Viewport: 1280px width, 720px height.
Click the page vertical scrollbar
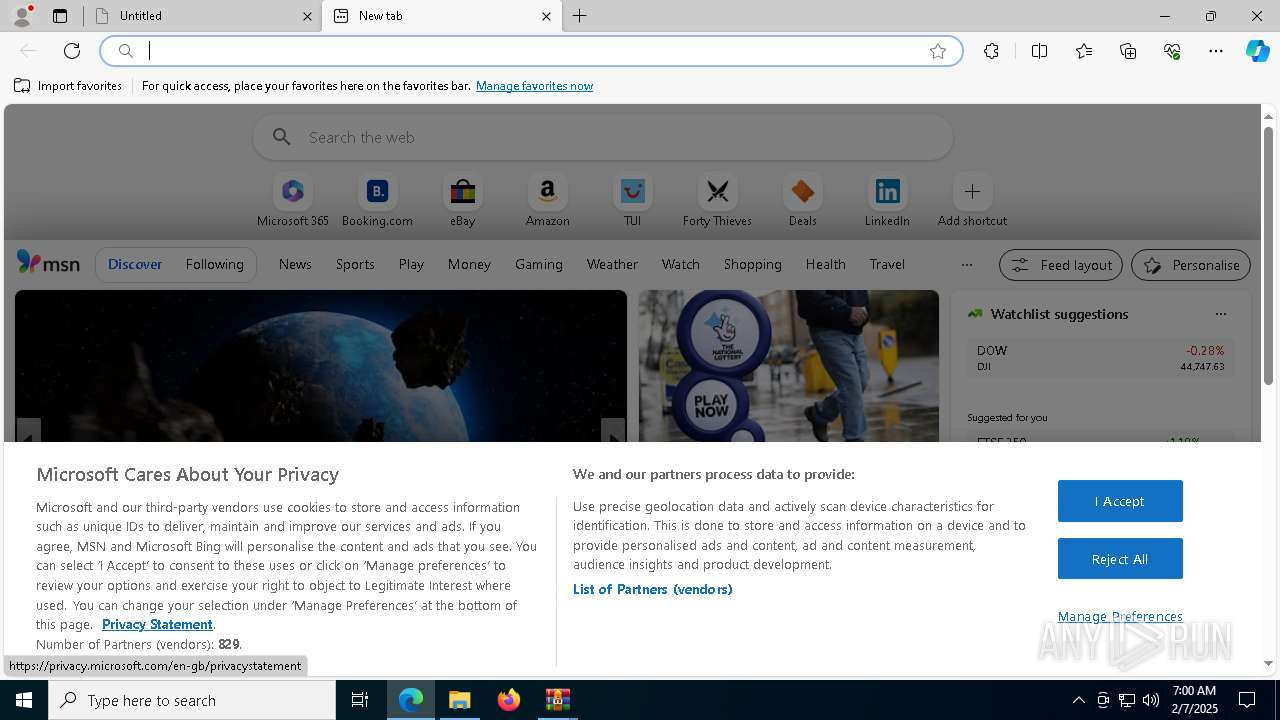click(x=1268, y=255)
